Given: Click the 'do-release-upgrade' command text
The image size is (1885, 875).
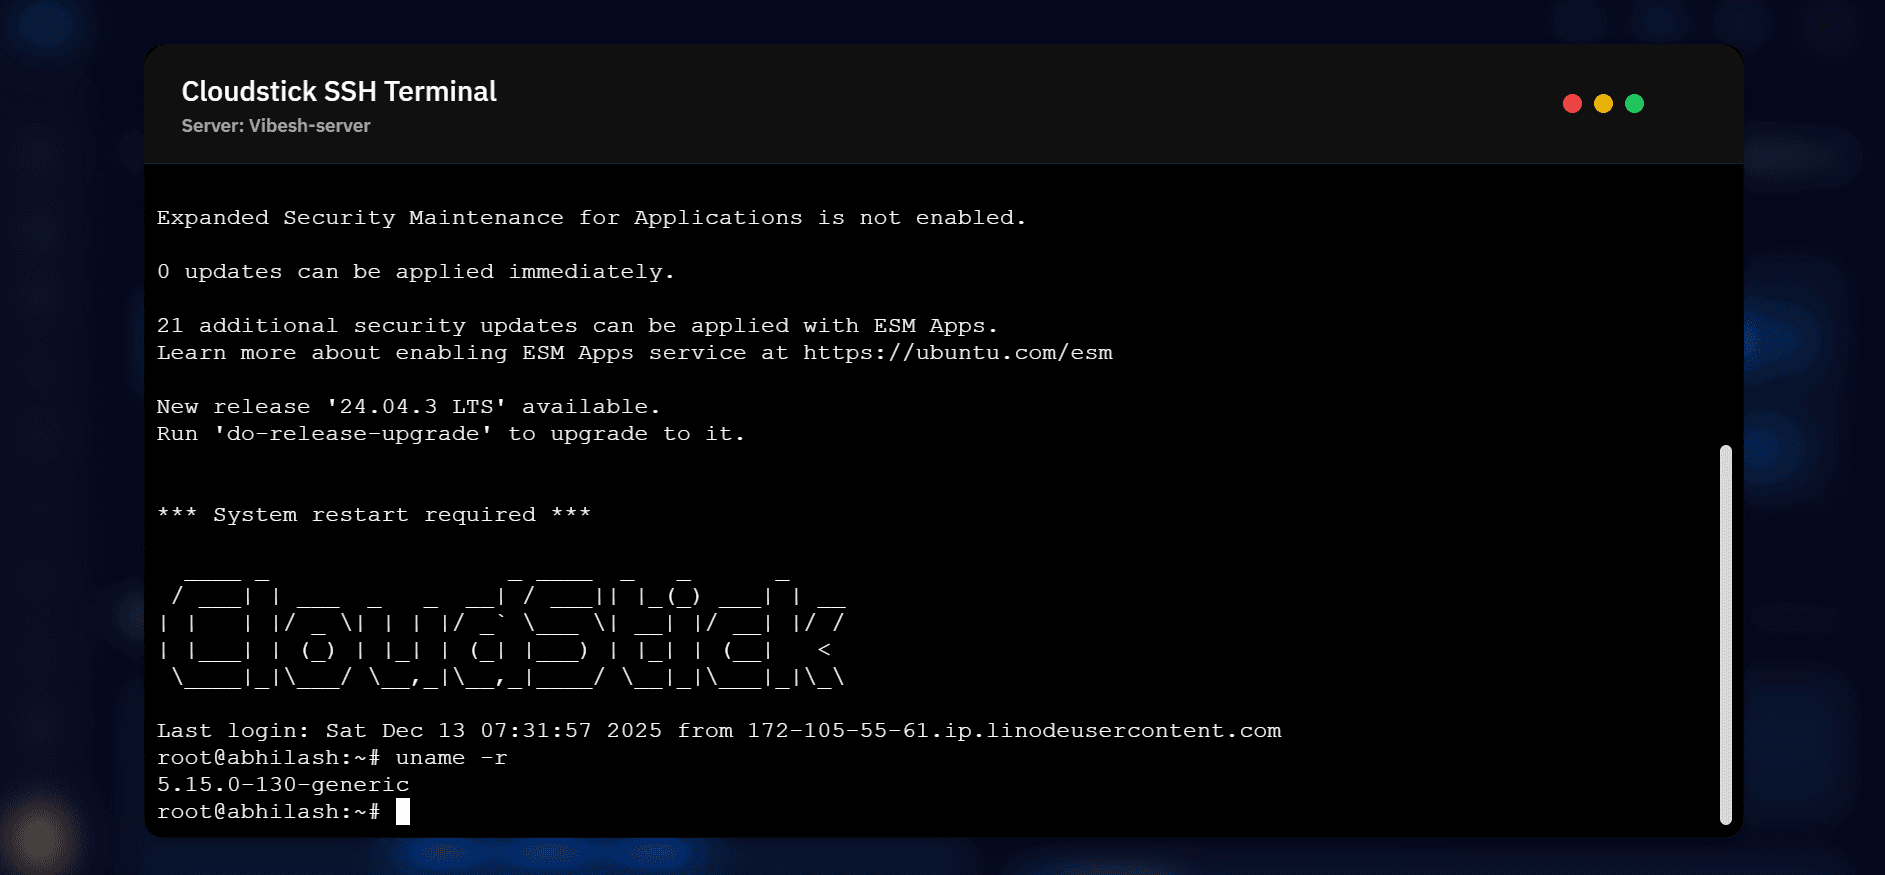Looking at the screenshot, I should (353, 434).
